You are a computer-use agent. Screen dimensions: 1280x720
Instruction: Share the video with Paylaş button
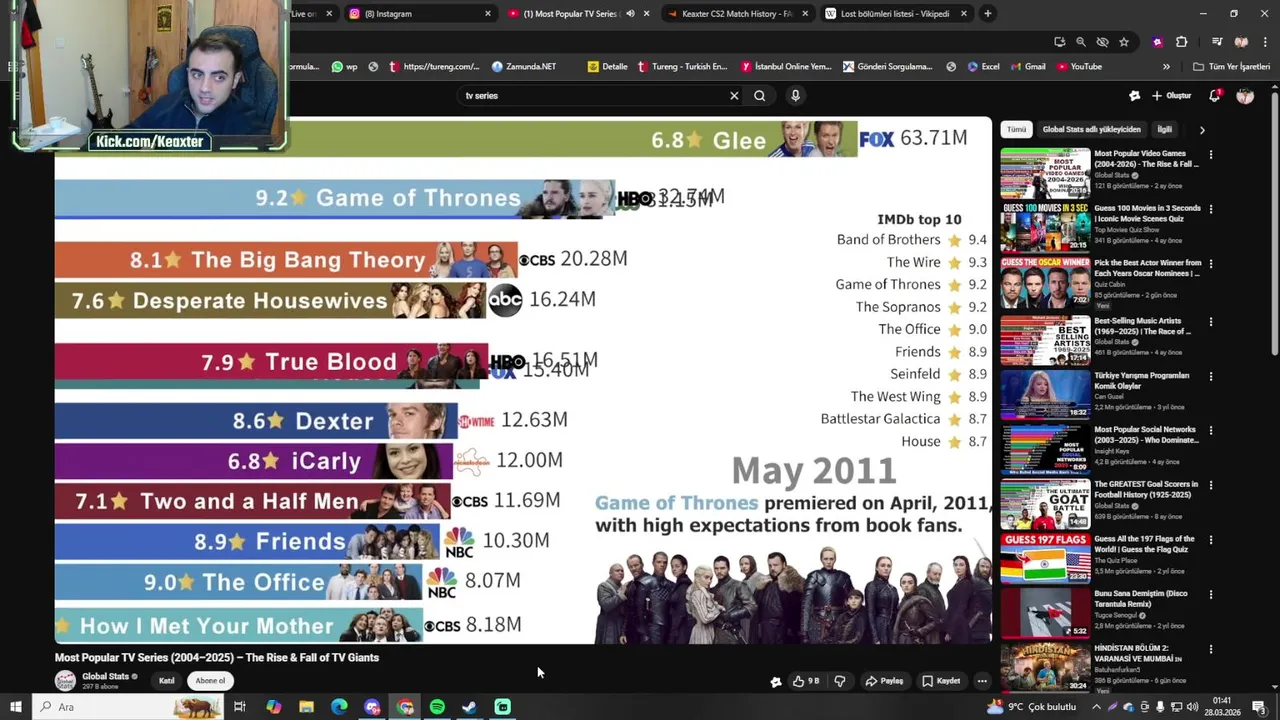884,681
